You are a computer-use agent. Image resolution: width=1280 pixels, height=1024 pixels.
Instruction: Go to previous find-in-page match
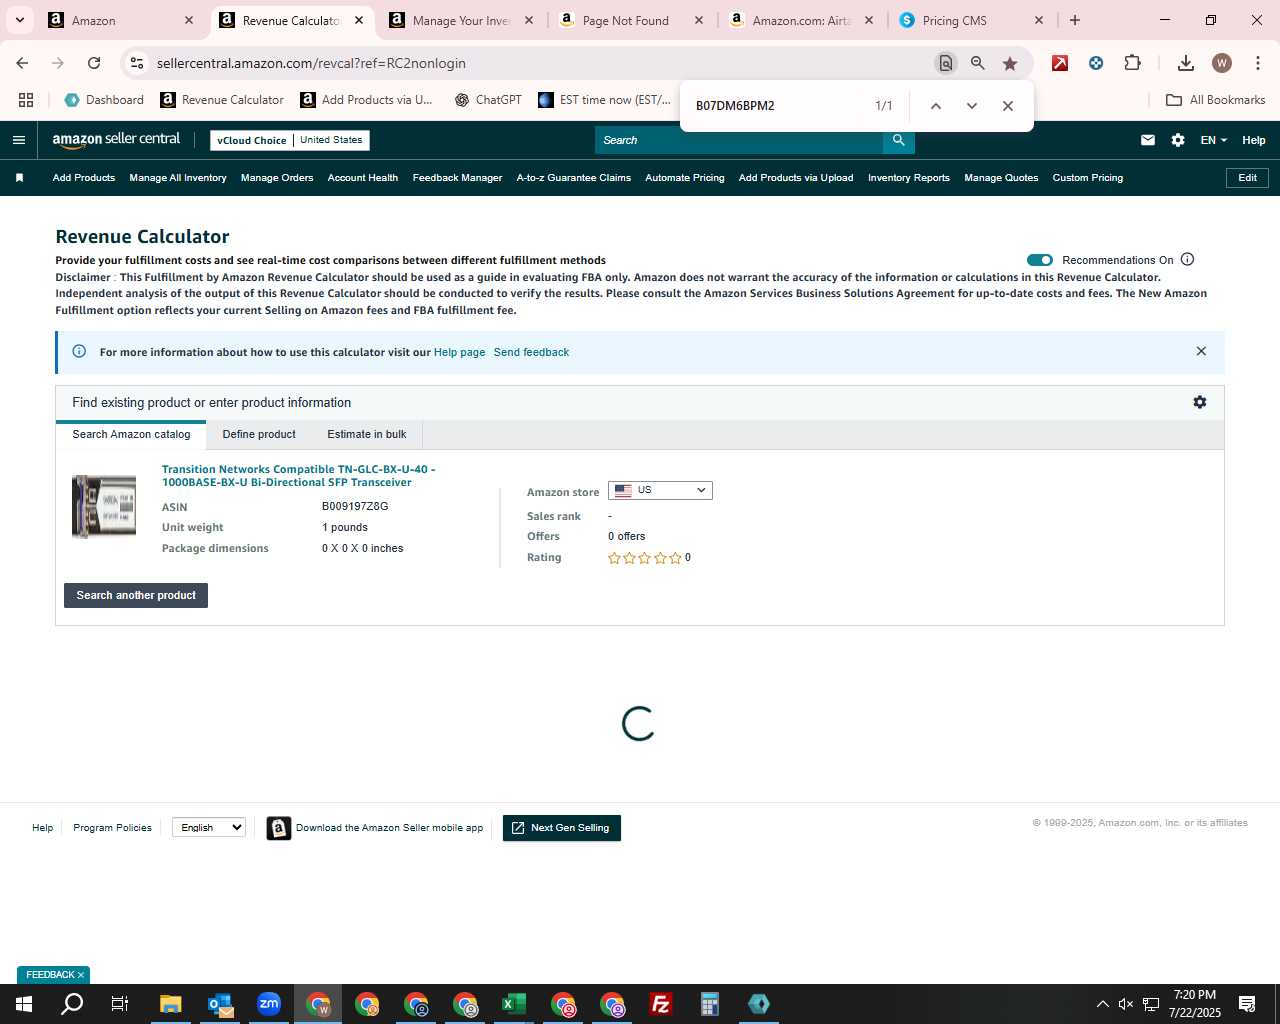coord(936,106)
